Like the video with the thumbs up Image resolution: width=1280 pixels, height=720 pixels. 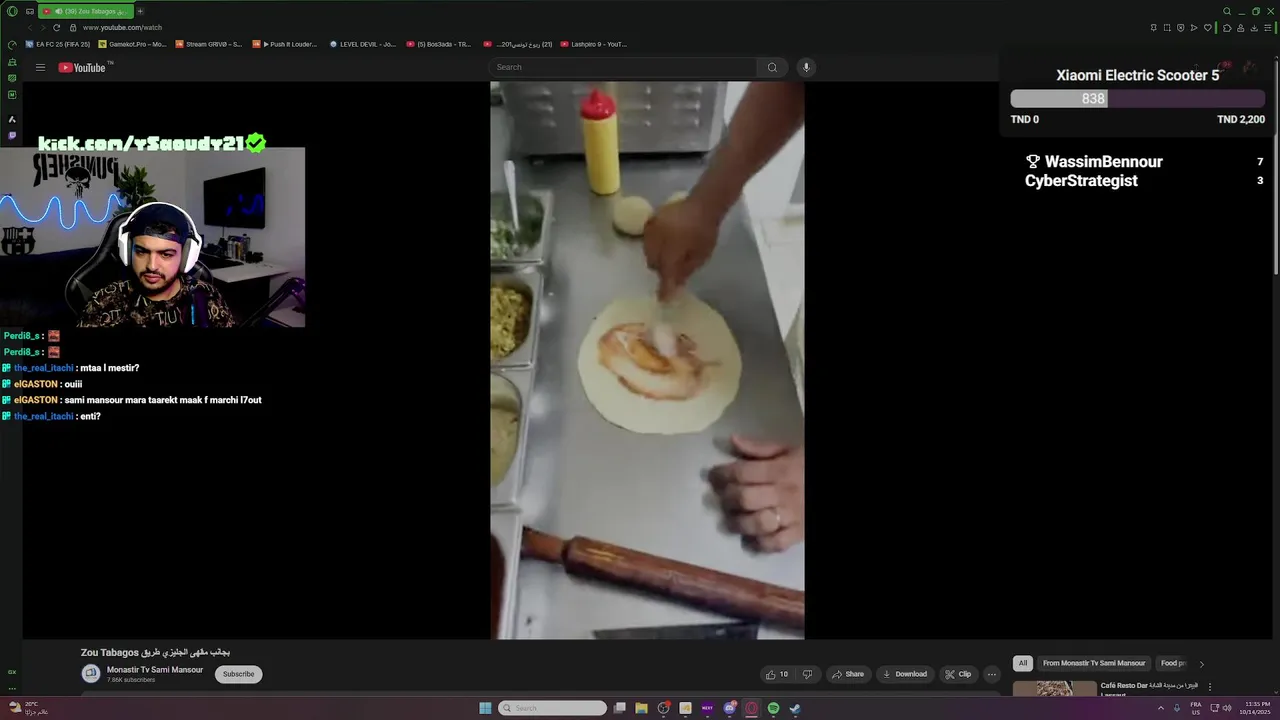pyautogui.click(x=776, y=674)
